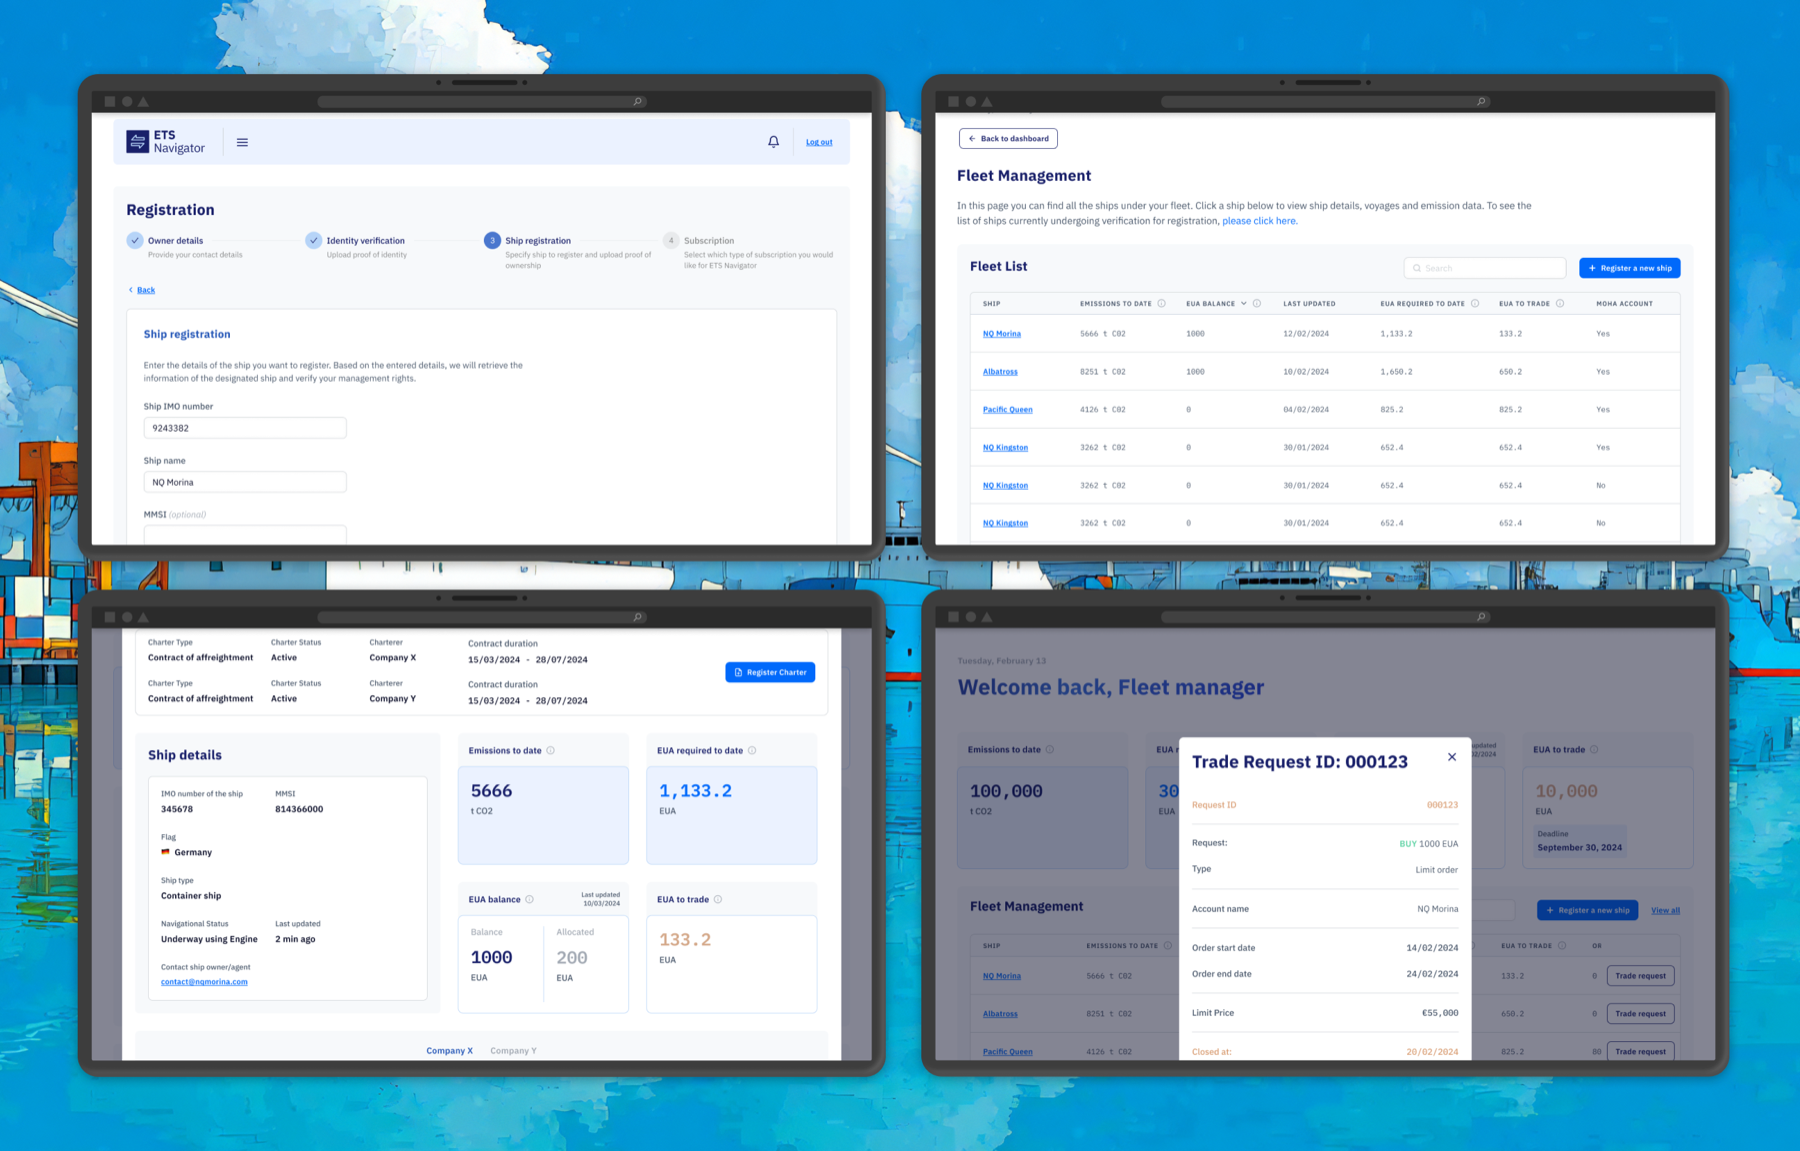Click Emissions to date info icon on dashboard card
This screenshot has height=1151, width=1800.
point(1049,749)
